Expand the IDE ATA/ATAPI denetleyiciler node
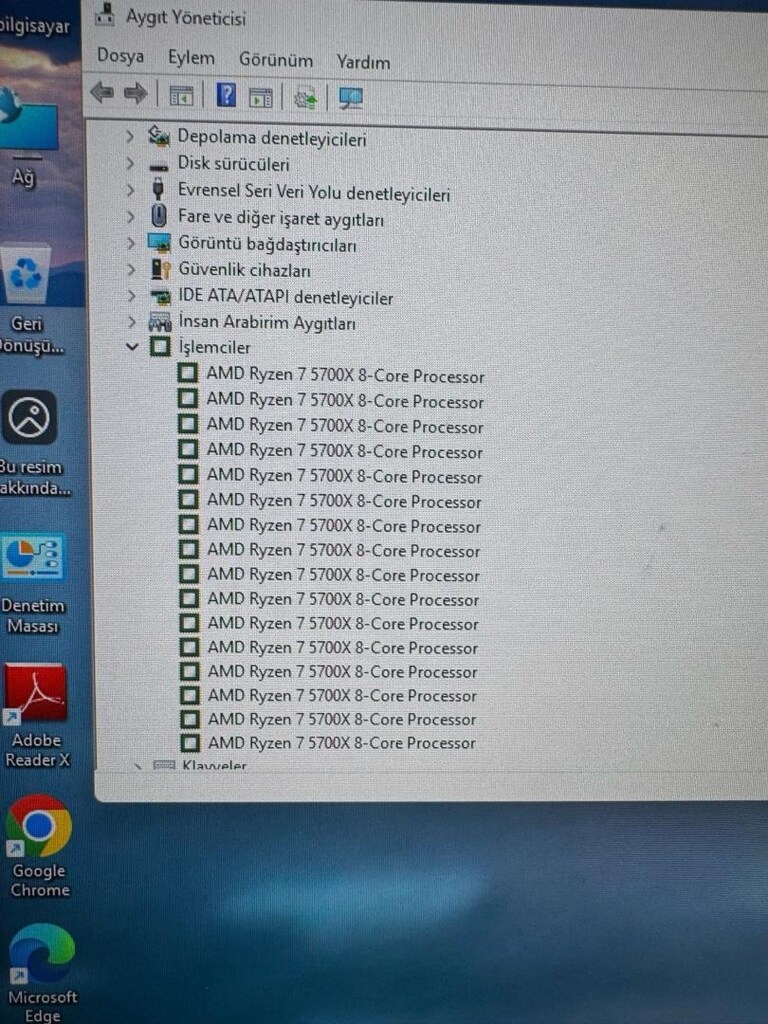This screenshot has width=768, height=1024. (x=131, y=296)
